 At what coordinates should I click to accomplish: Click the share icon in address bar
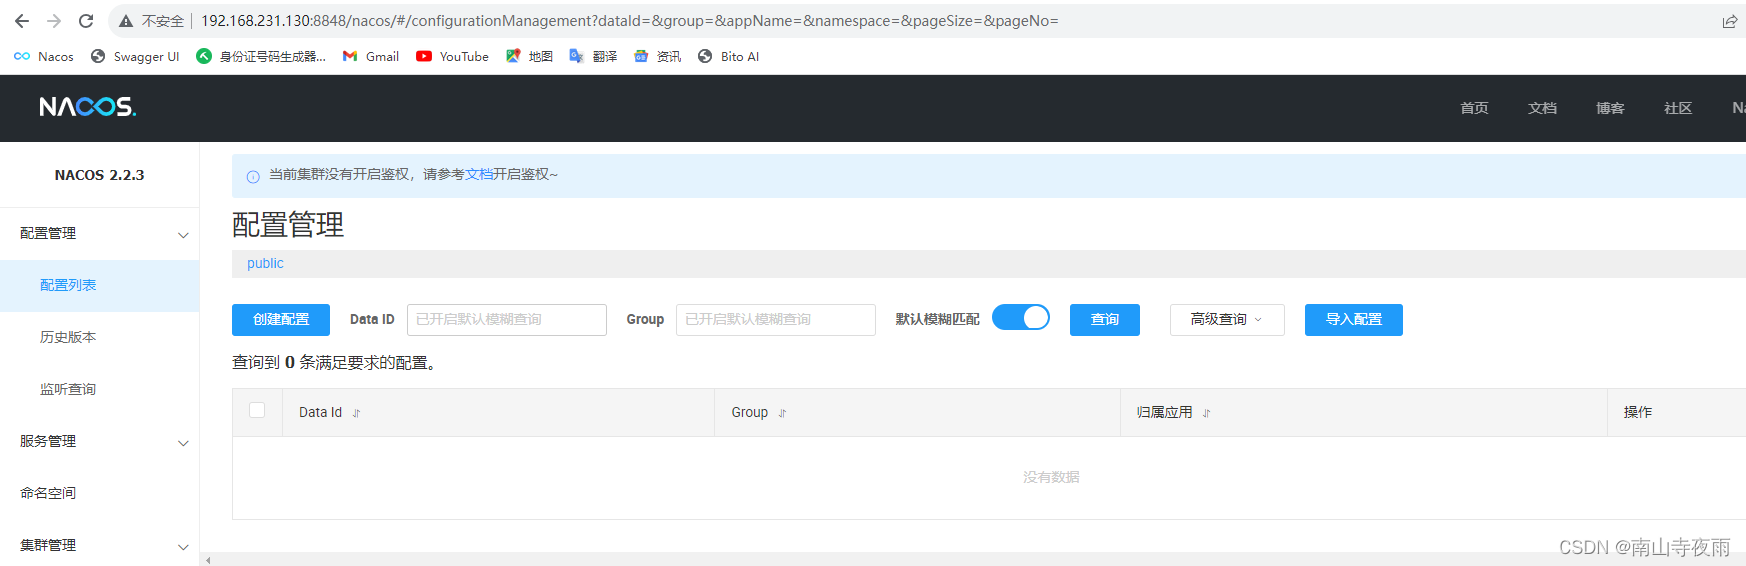click(x=1730, y=21)
